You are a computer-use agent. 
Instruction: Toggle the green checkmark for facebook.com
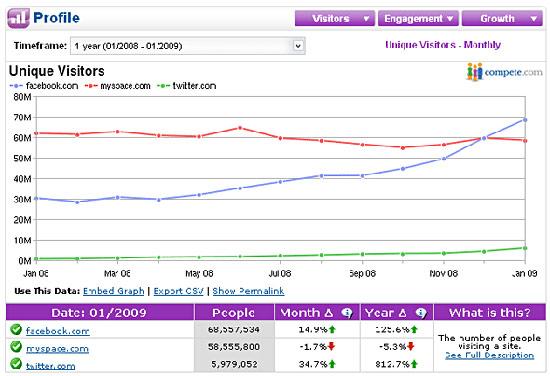[x=16, y=329]
